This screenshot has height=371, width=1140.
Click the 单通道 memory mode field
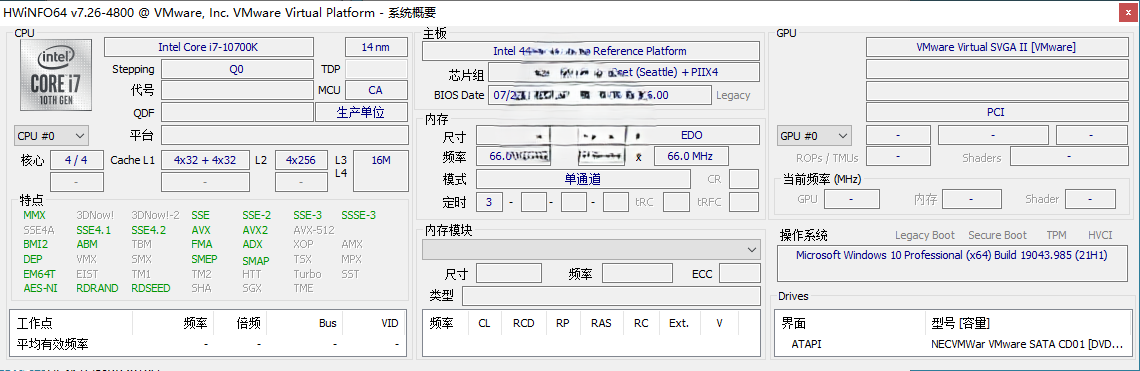click(x=583, y=179)
